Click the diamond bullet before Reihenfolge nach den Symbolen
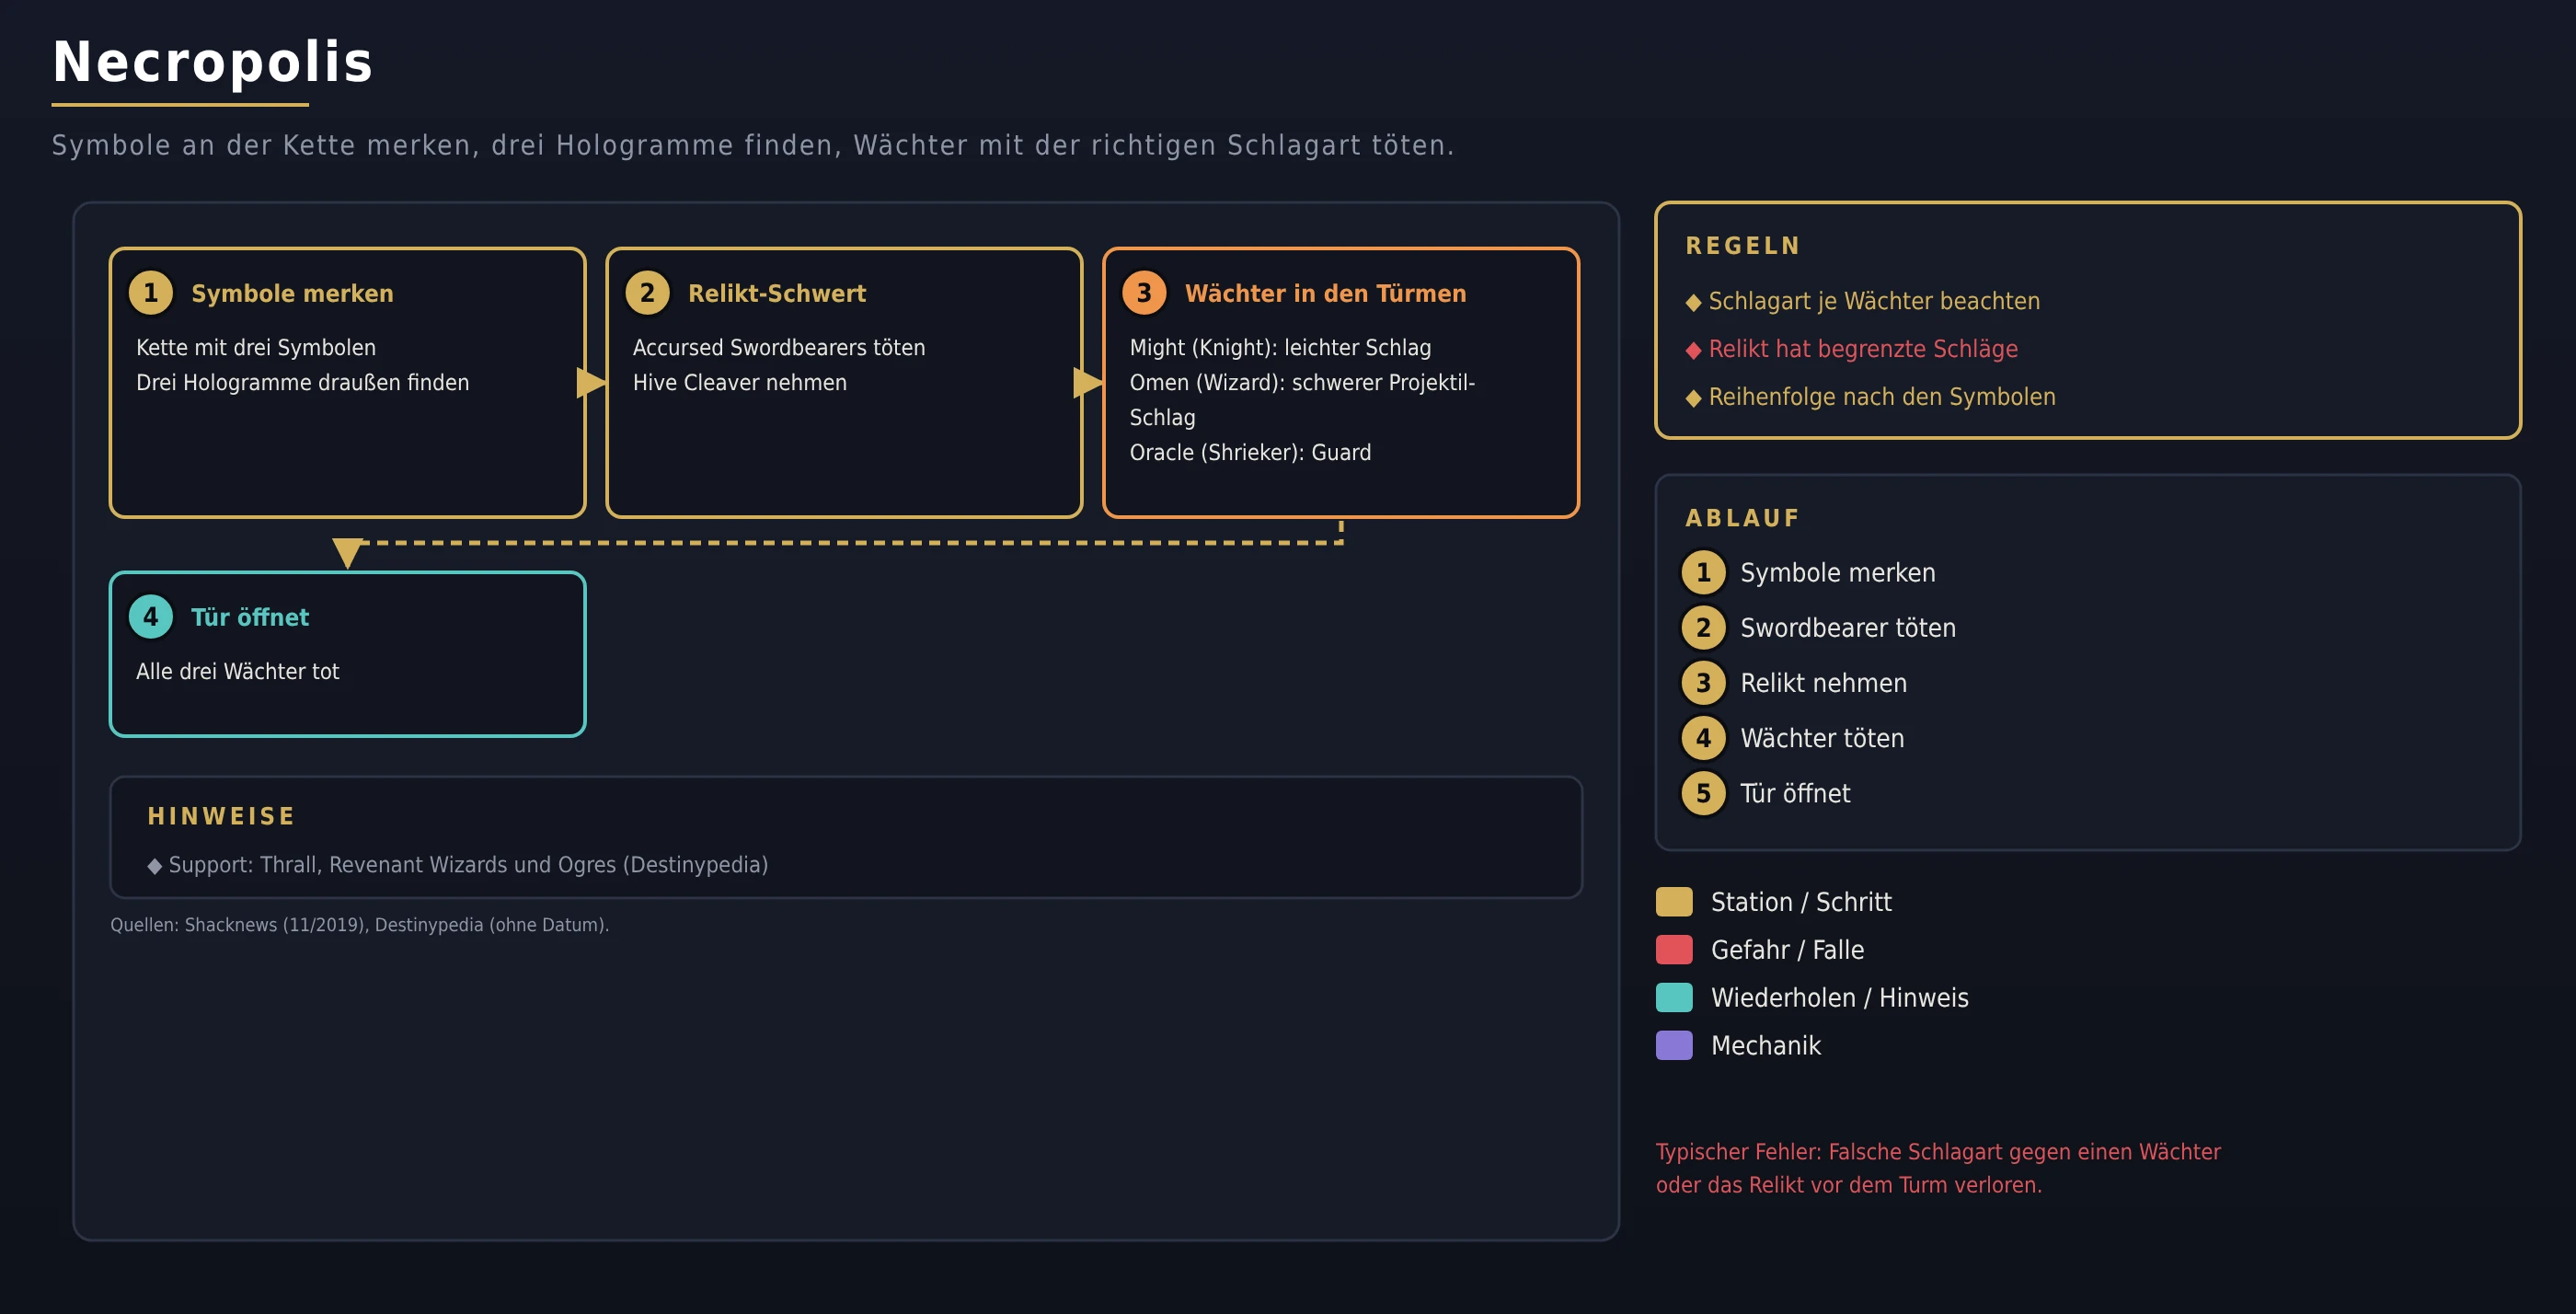 [1693, 398]
